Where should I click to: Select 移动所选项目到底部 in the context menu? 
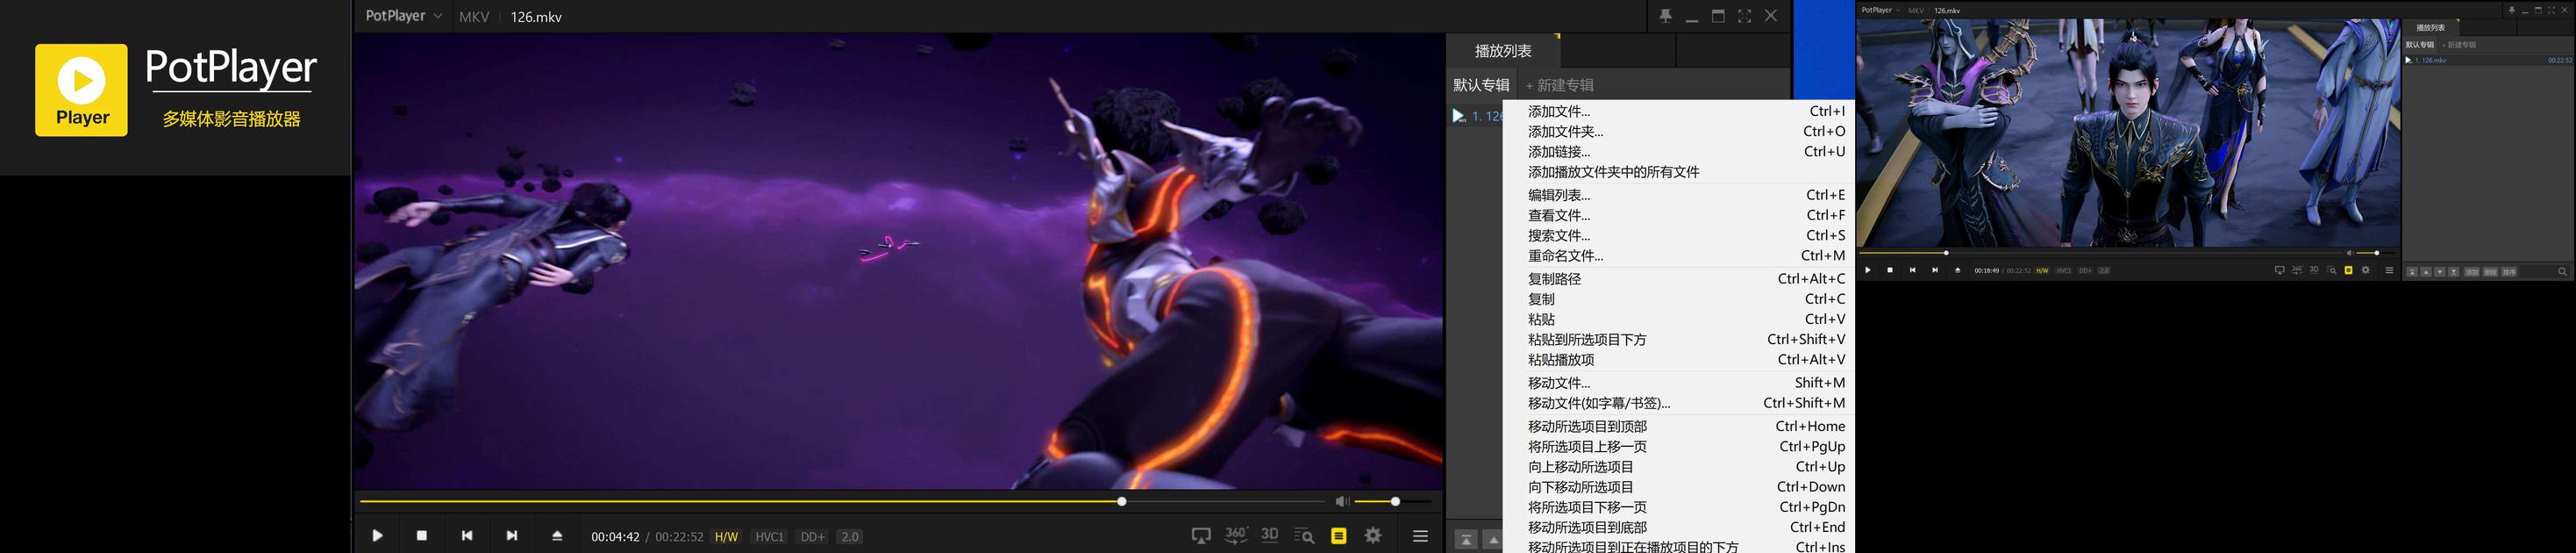(x=1679, y=527)
